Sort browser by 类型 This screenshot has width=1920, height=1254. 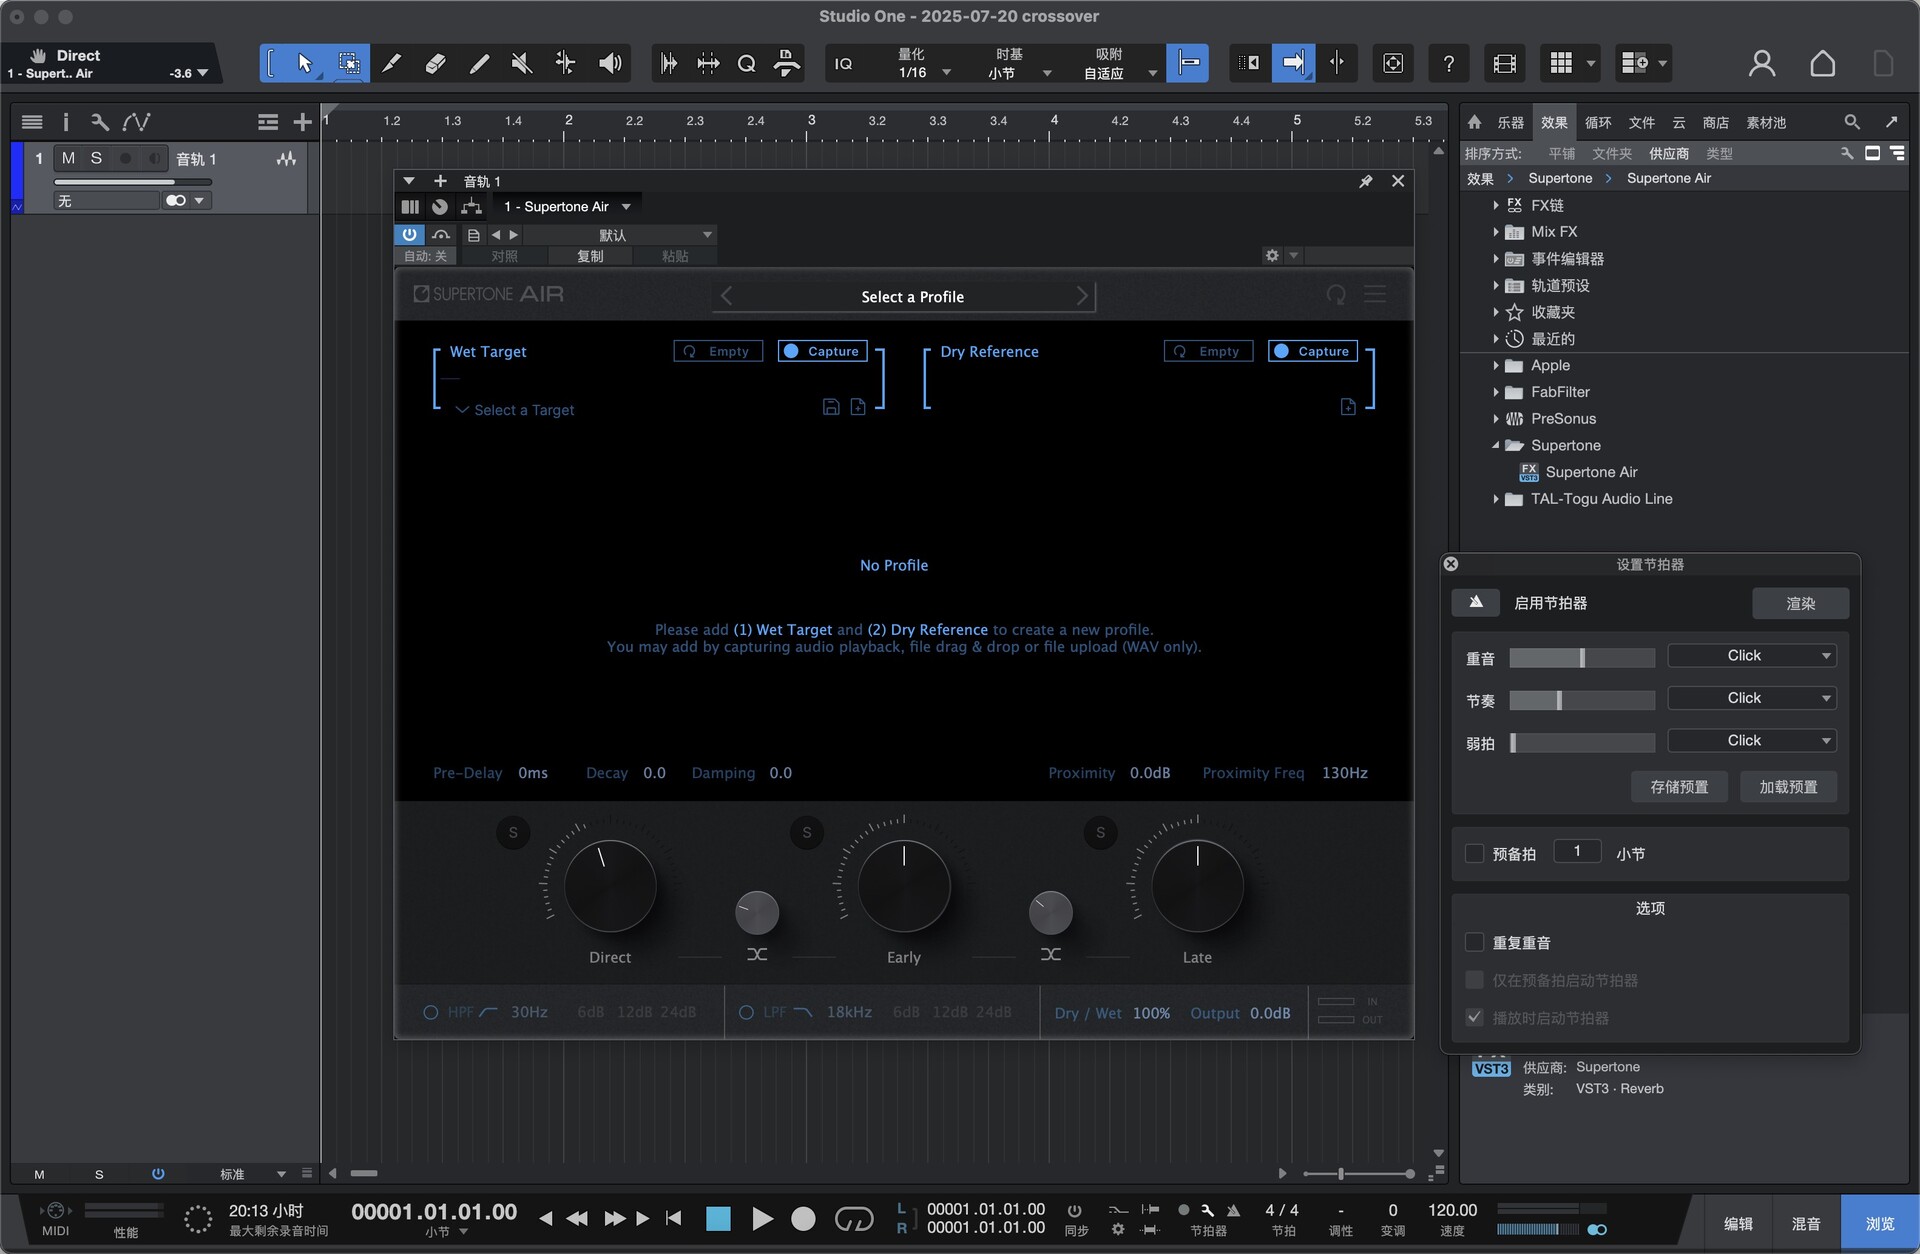[1719, 153]
